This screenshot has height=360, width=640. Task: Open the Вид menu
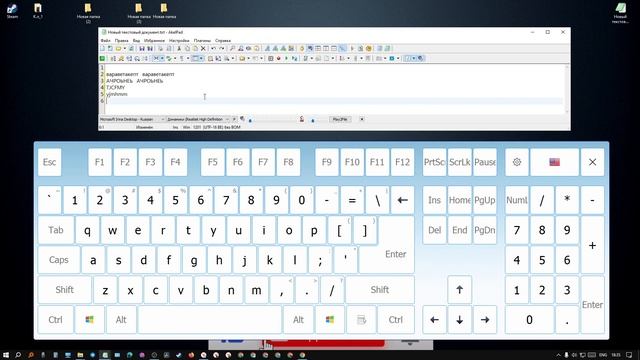pyautogui.click(x=137, y=40)
